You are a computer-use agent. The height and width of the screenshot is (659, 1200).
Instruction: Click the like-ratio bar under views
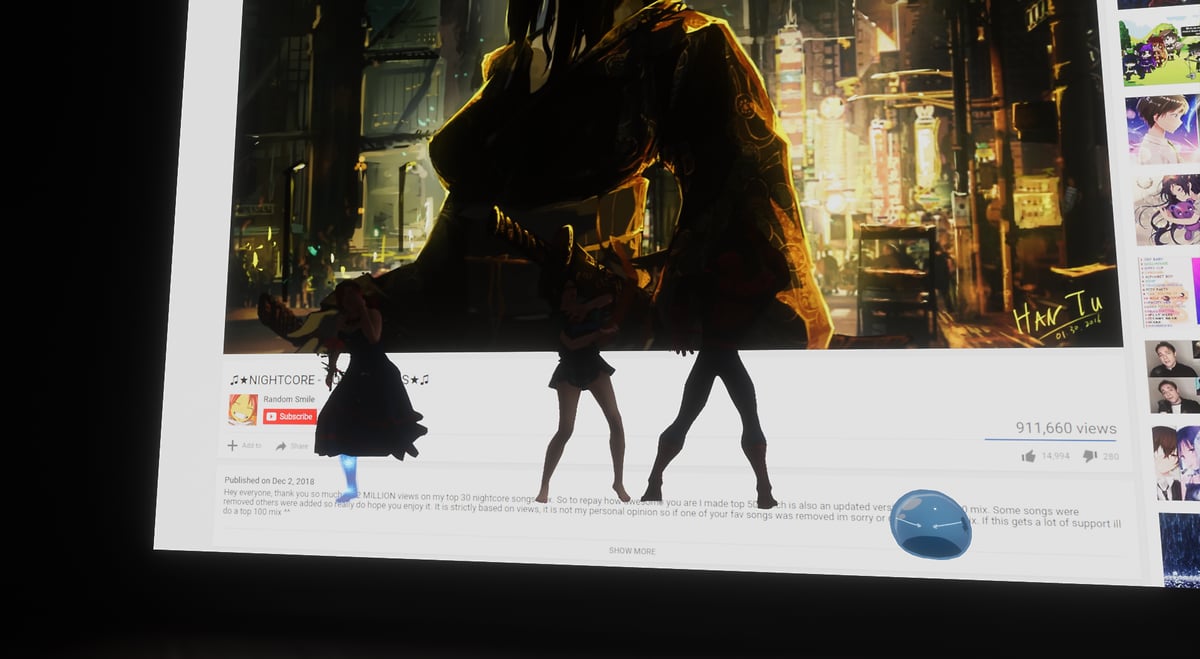pyautogui.click(x=1050, y=440)
